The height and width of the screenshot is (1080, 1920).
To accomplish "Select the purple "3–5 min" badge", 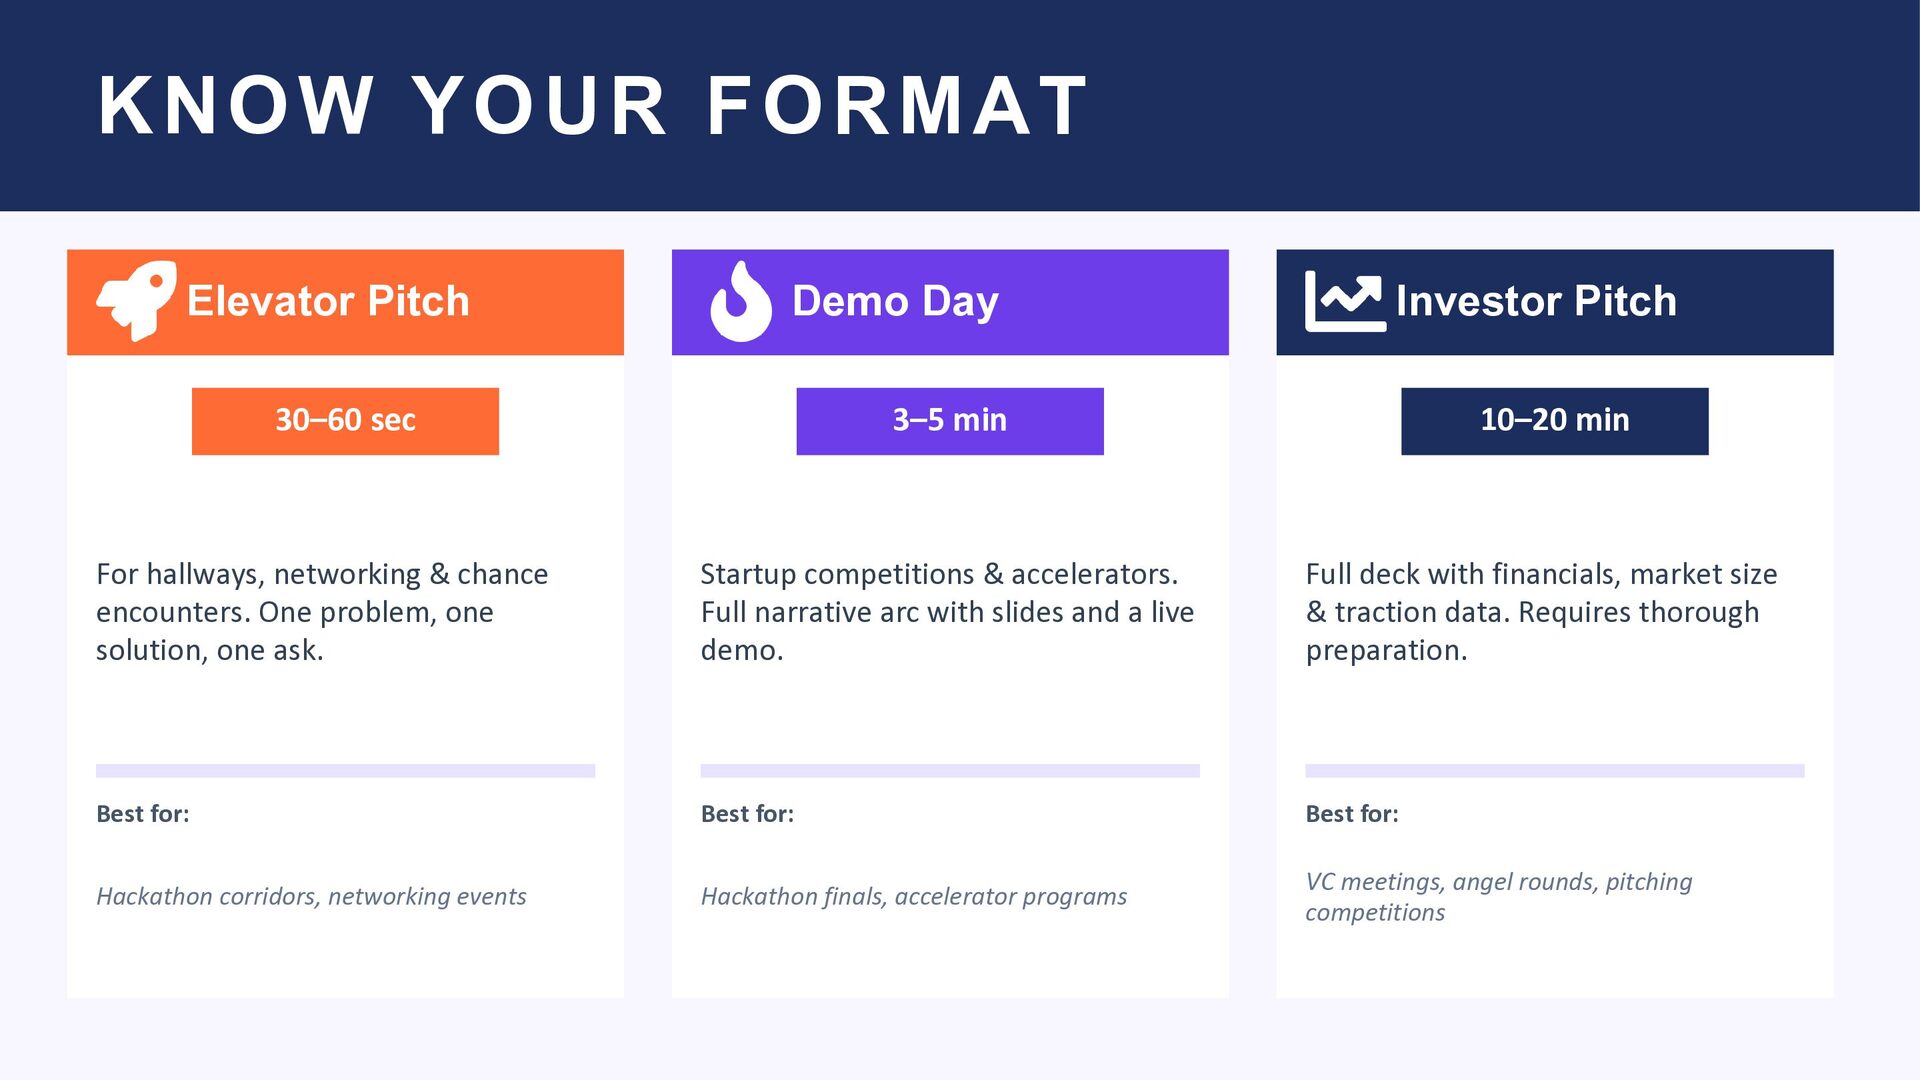I will (x=950, y=421).
